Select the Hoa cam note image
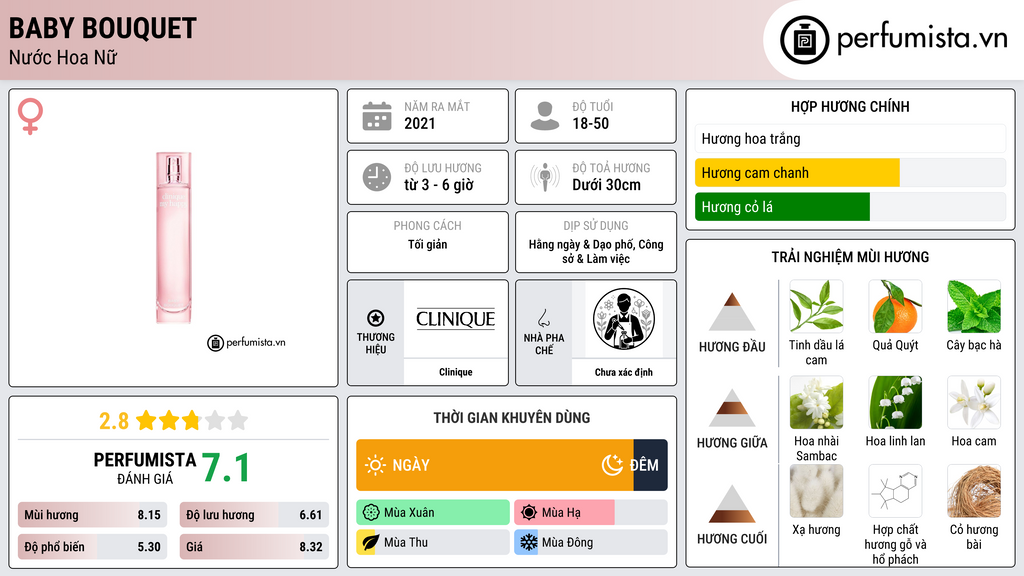 pyautogui.click(x=974, y=402)
